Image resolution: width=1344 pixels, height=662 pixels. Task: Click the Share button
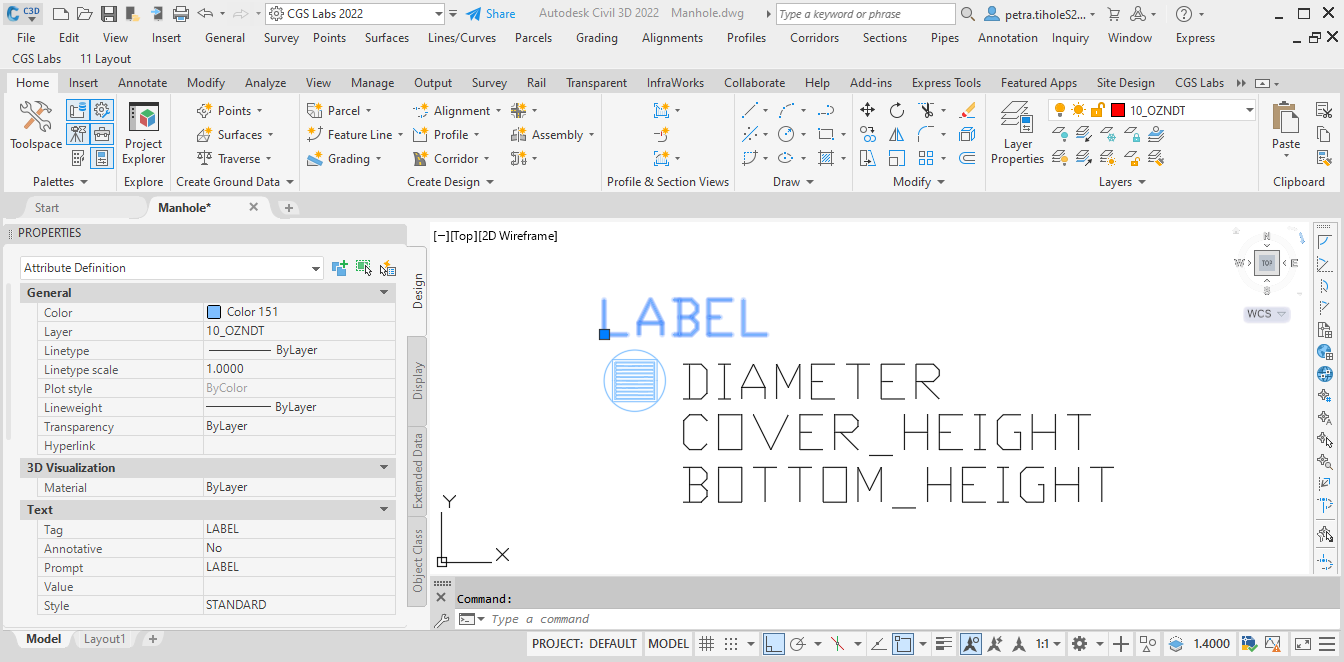coord(490,14)
